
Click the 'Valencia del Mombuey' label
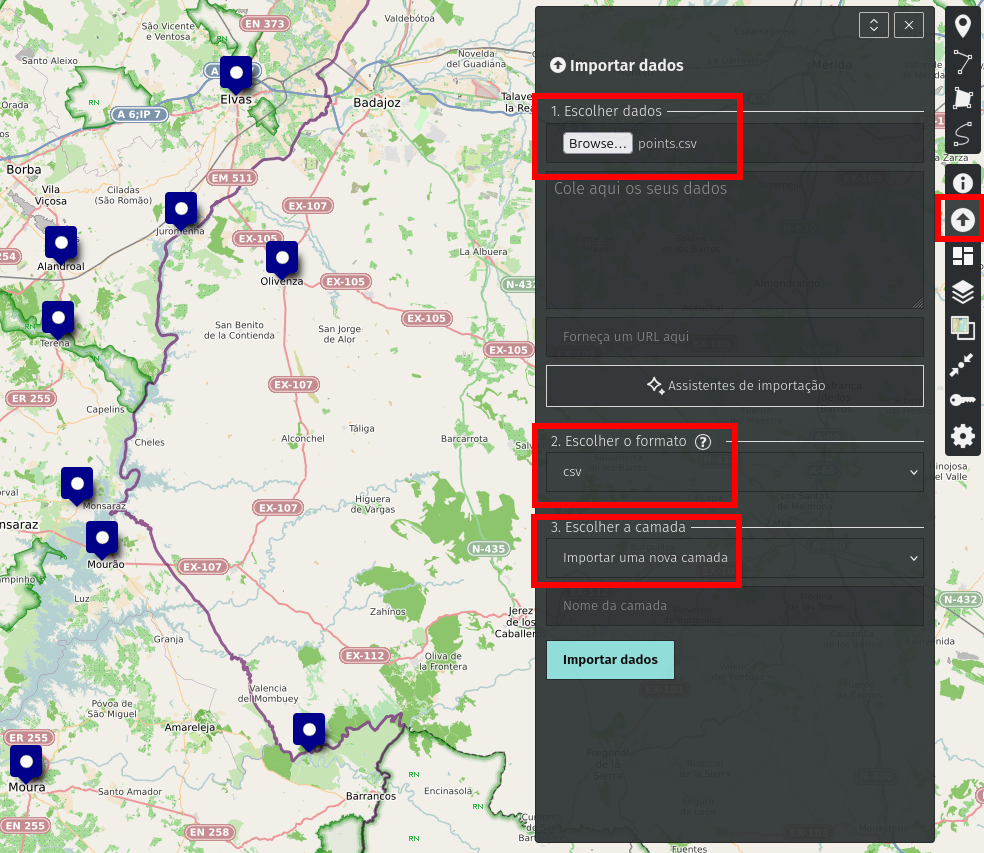[268, 694]
